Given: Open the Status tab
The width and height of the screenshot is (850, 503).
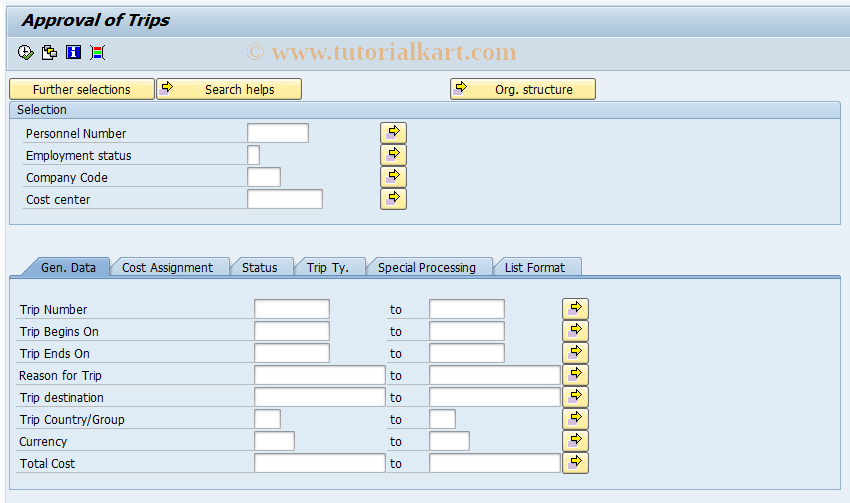Looking at the screenshot, I should [x=260, y=267].
